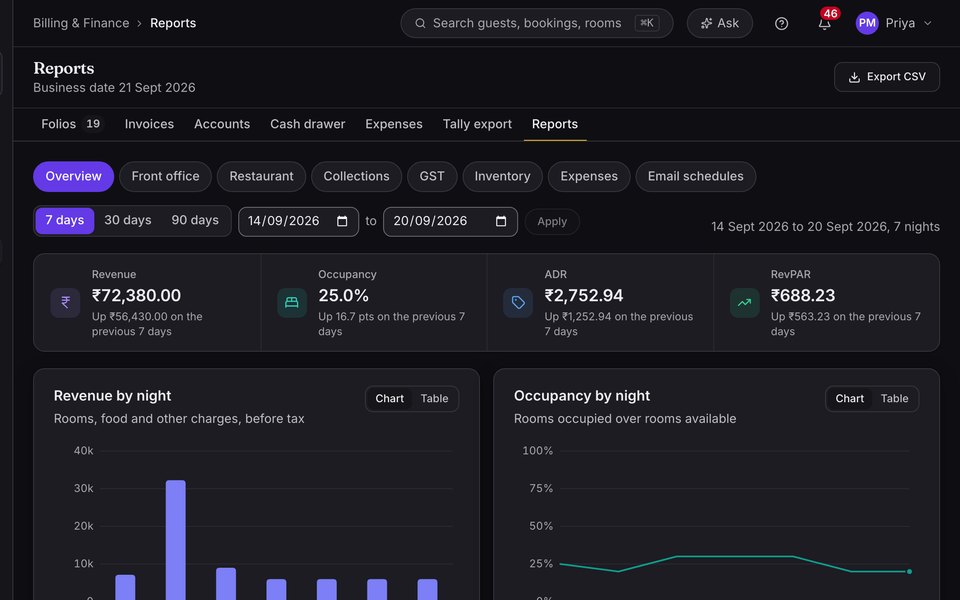960x600 pixels.
Task: Select the Collections report pill
Action: pos(356,176)
